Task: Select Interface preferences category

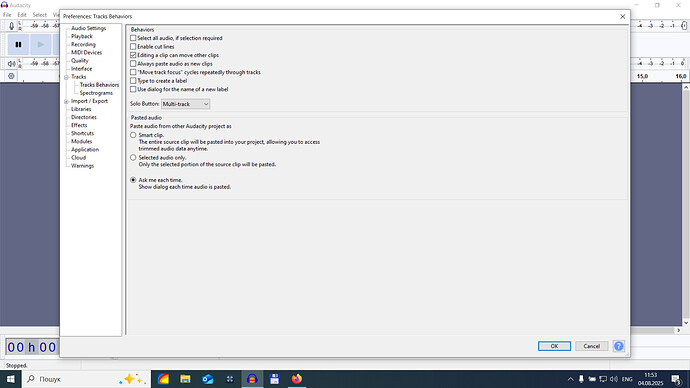Action: click(x=81, y=69)
